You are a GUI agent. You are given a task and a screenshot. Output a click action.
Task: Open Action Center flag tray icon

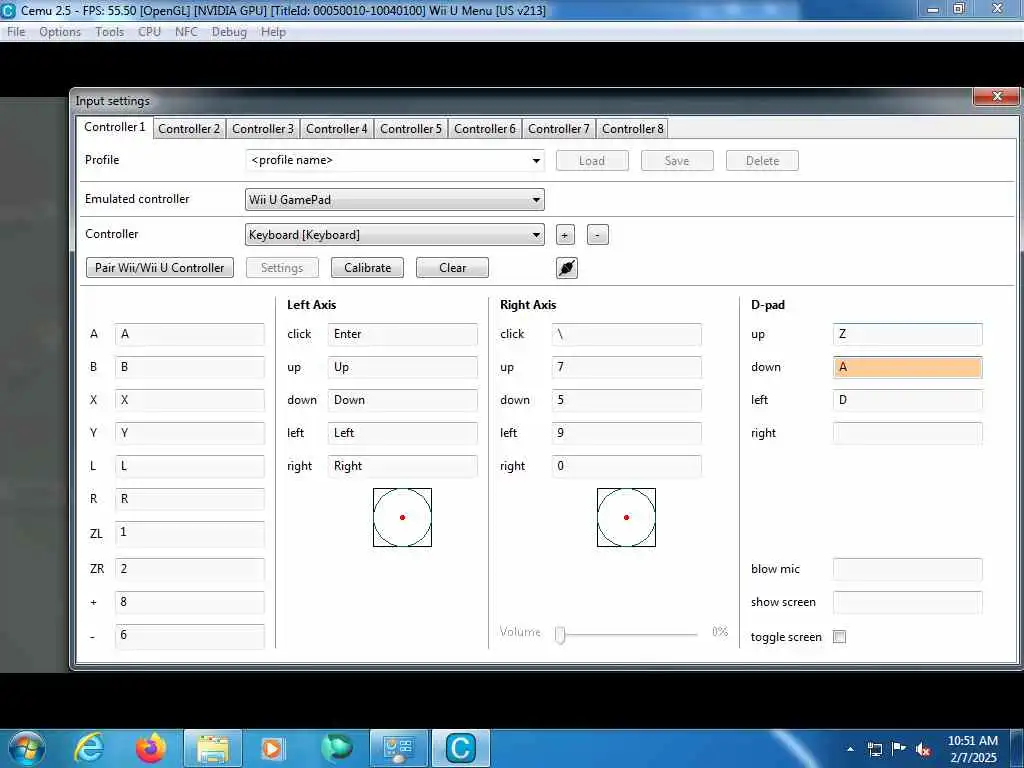pos(899,749)
